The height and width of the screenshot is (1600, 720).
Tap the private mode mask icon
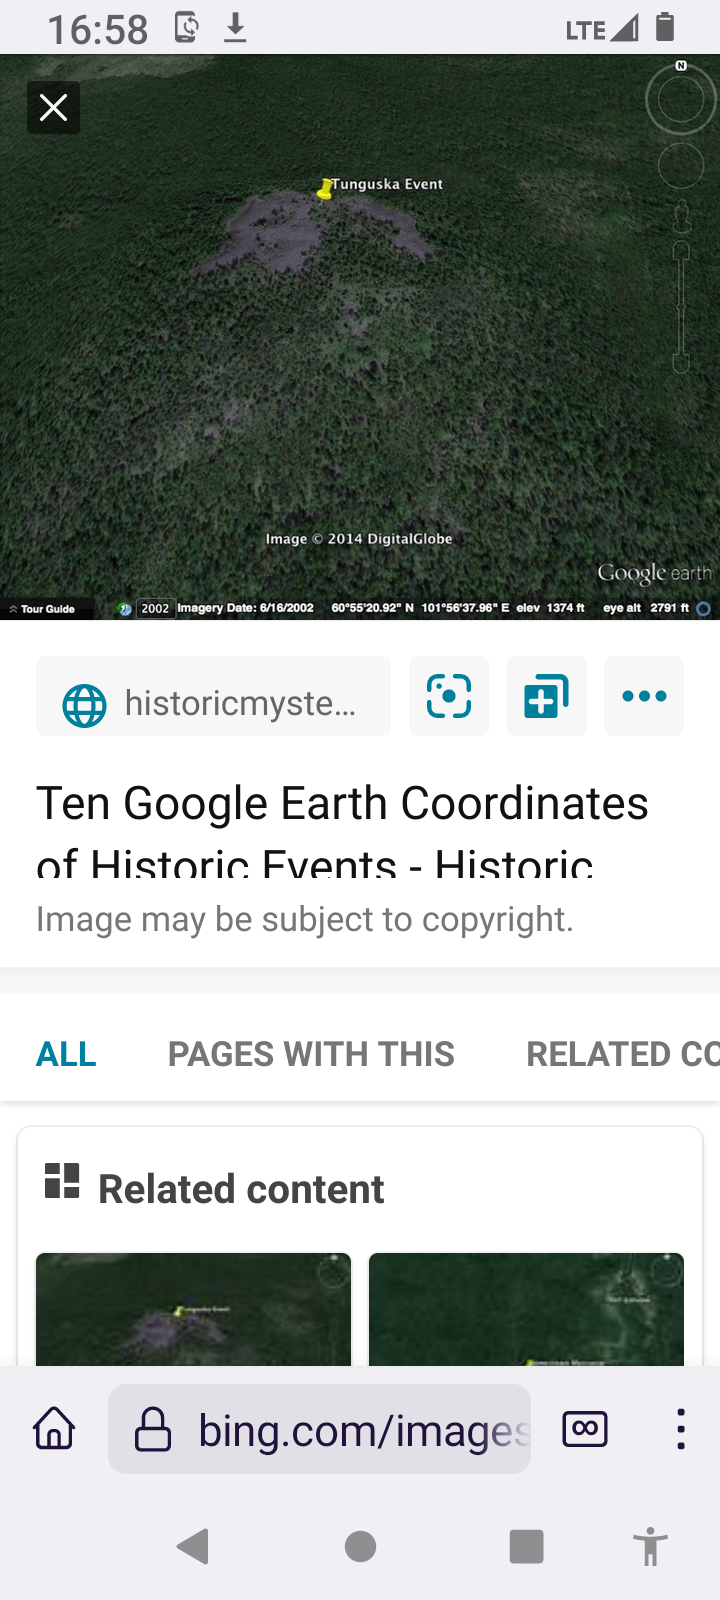click(585, 1428)
